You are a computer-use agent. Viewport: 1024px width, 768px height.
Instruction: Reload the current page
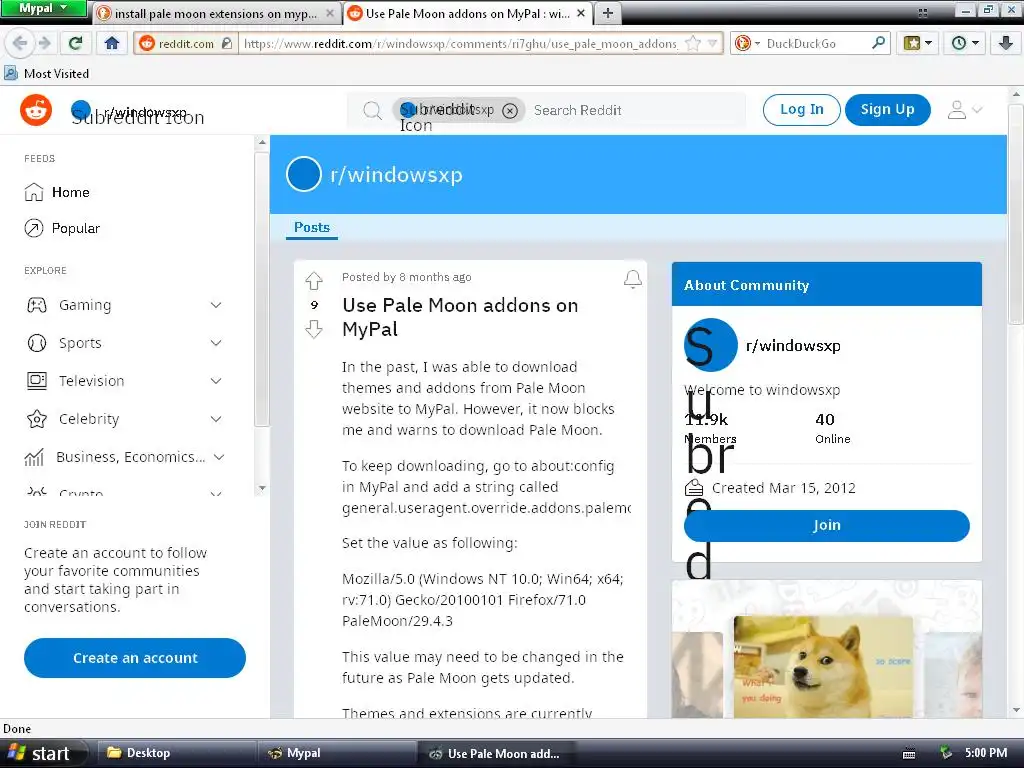(x=76, y=44)
